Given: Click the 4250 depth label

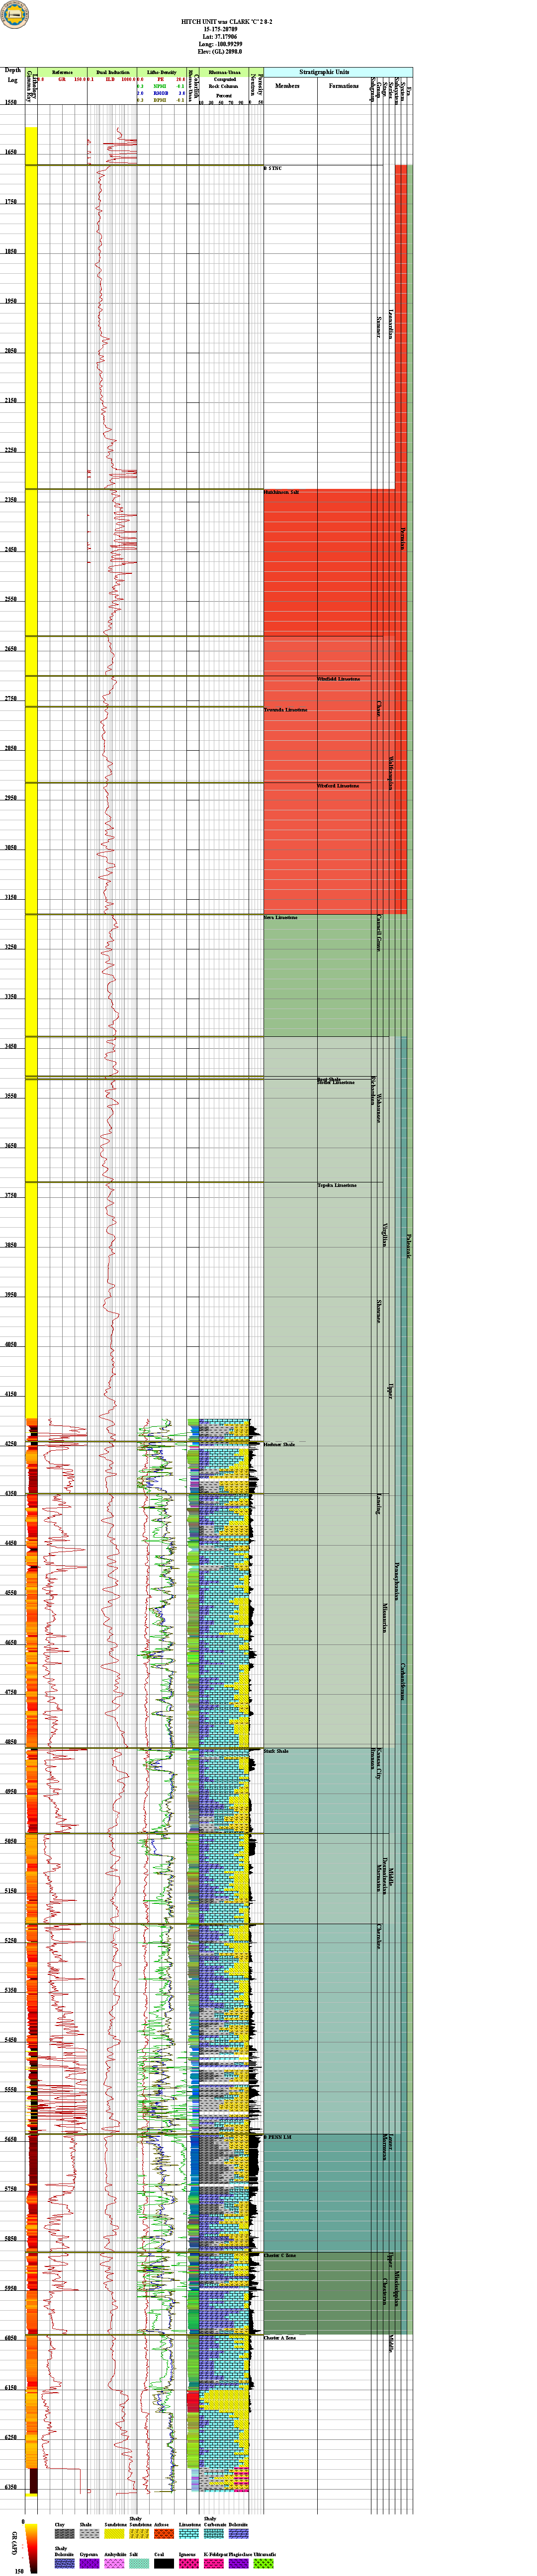Looking at the screenshot, I should click(12, 1443).
